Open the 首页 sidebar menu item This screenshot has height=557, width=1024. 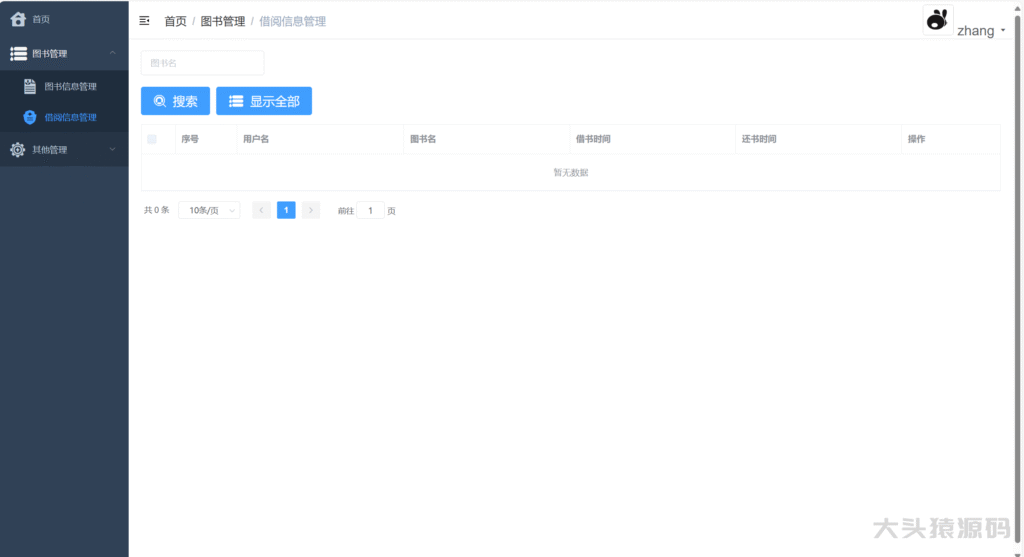click(x=64, y=19)
